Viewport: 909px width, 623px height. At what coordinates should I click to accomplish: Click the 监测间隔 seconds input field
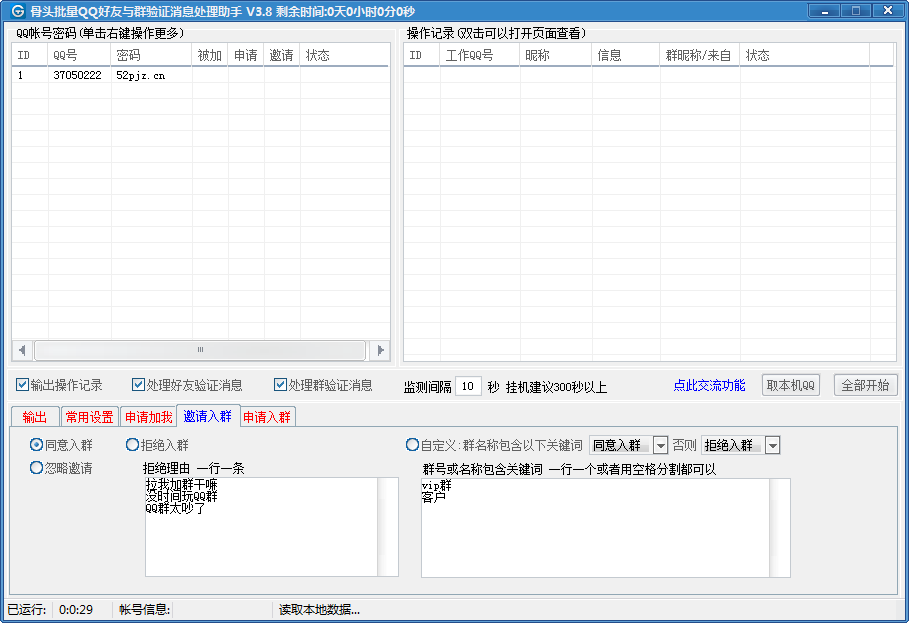pos(469,386)
